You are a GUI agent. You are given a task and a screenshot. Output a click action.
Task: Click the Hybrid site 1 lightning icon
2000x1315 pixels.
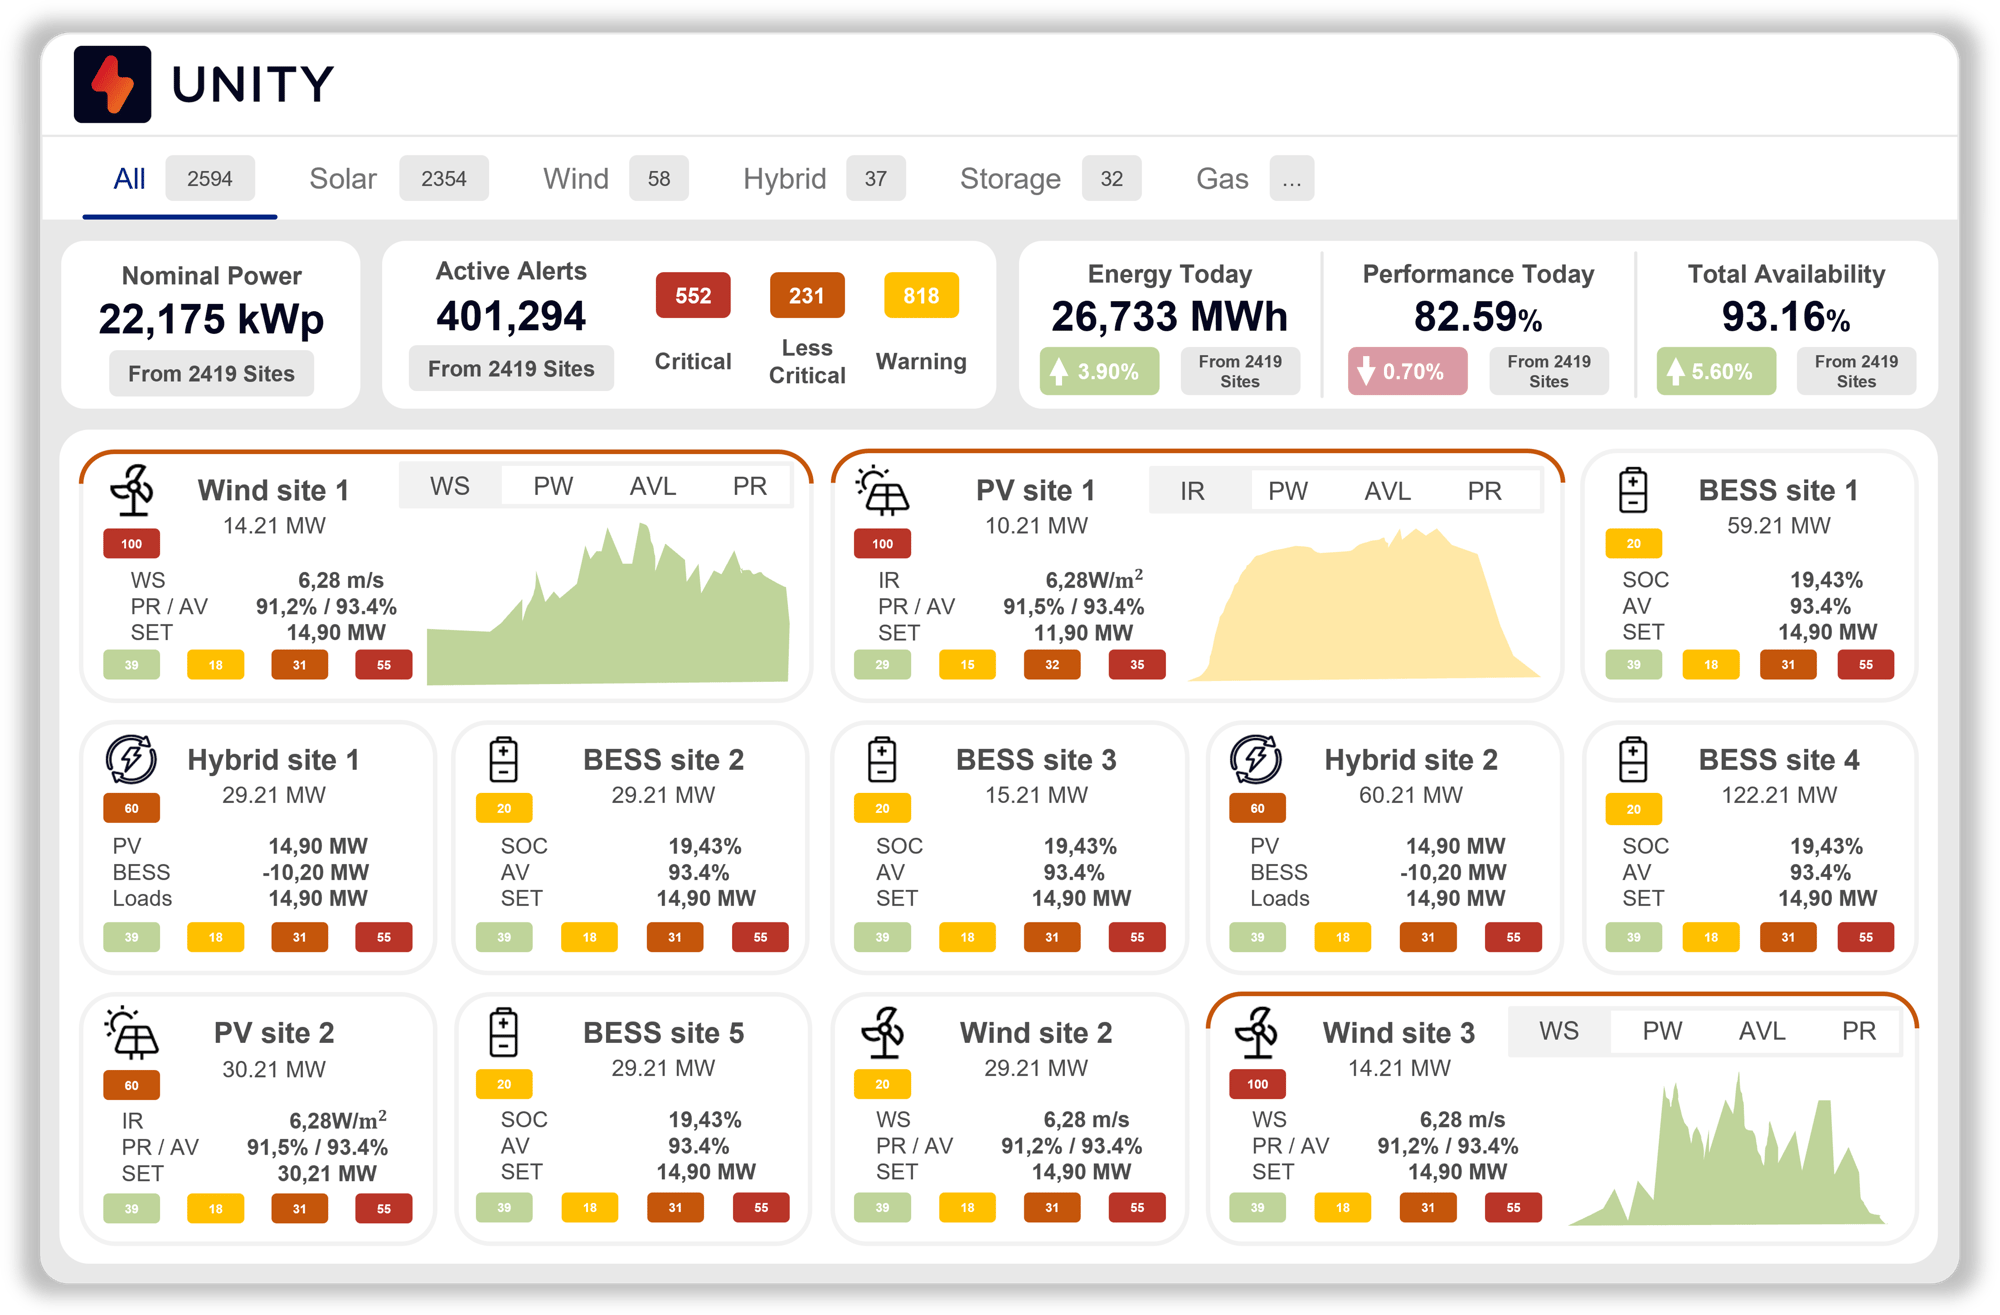click(x=131, y=759)
